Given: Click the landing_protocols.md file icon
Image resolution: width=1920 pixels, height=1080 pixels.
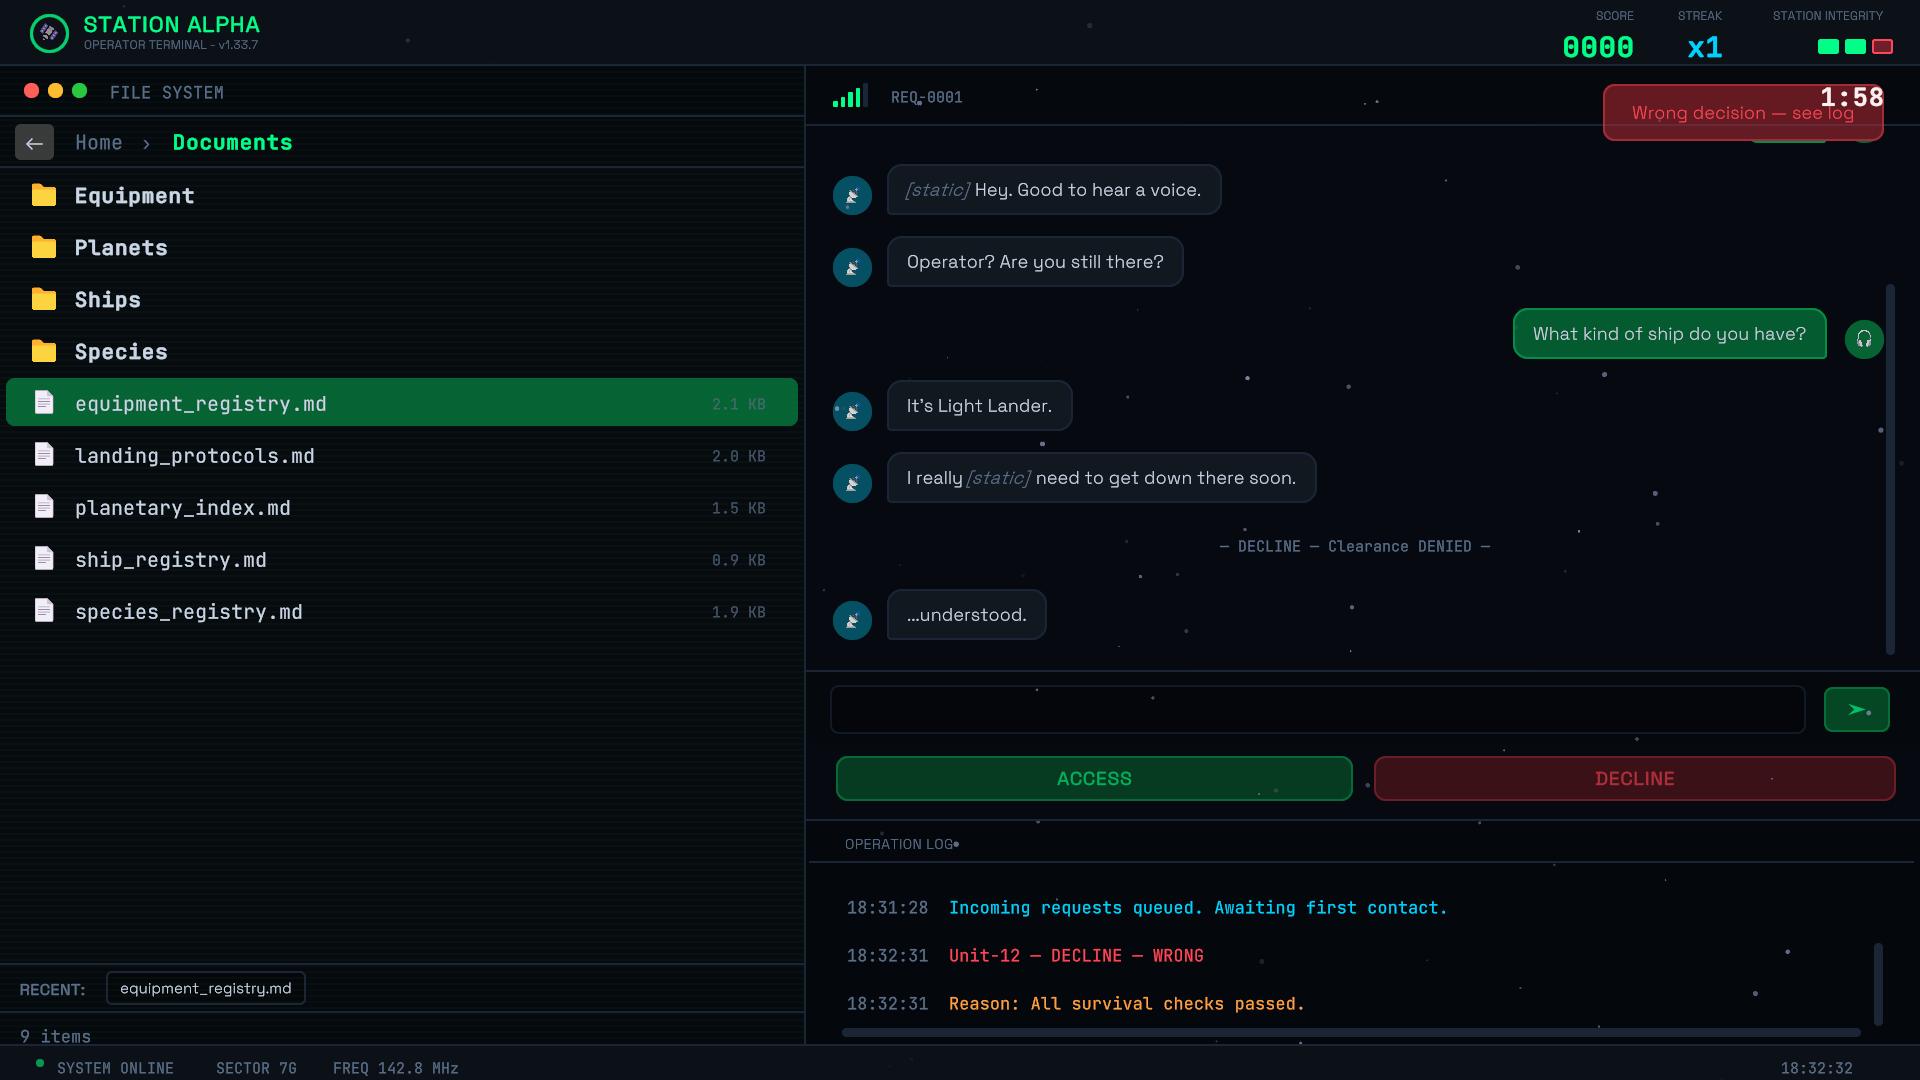Looking at the screenshot, I should point(44,455).
